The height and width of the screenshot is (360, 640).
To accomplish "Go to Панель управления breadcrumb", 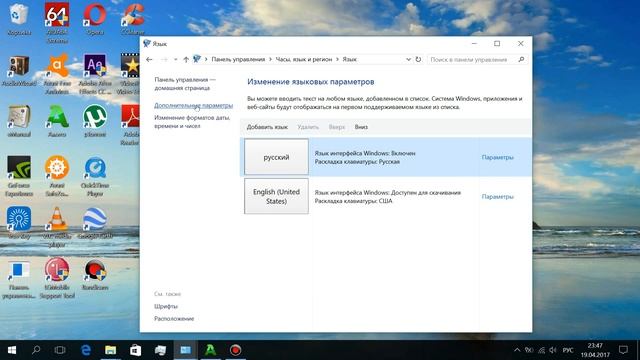I will click(x=238, y=59).
